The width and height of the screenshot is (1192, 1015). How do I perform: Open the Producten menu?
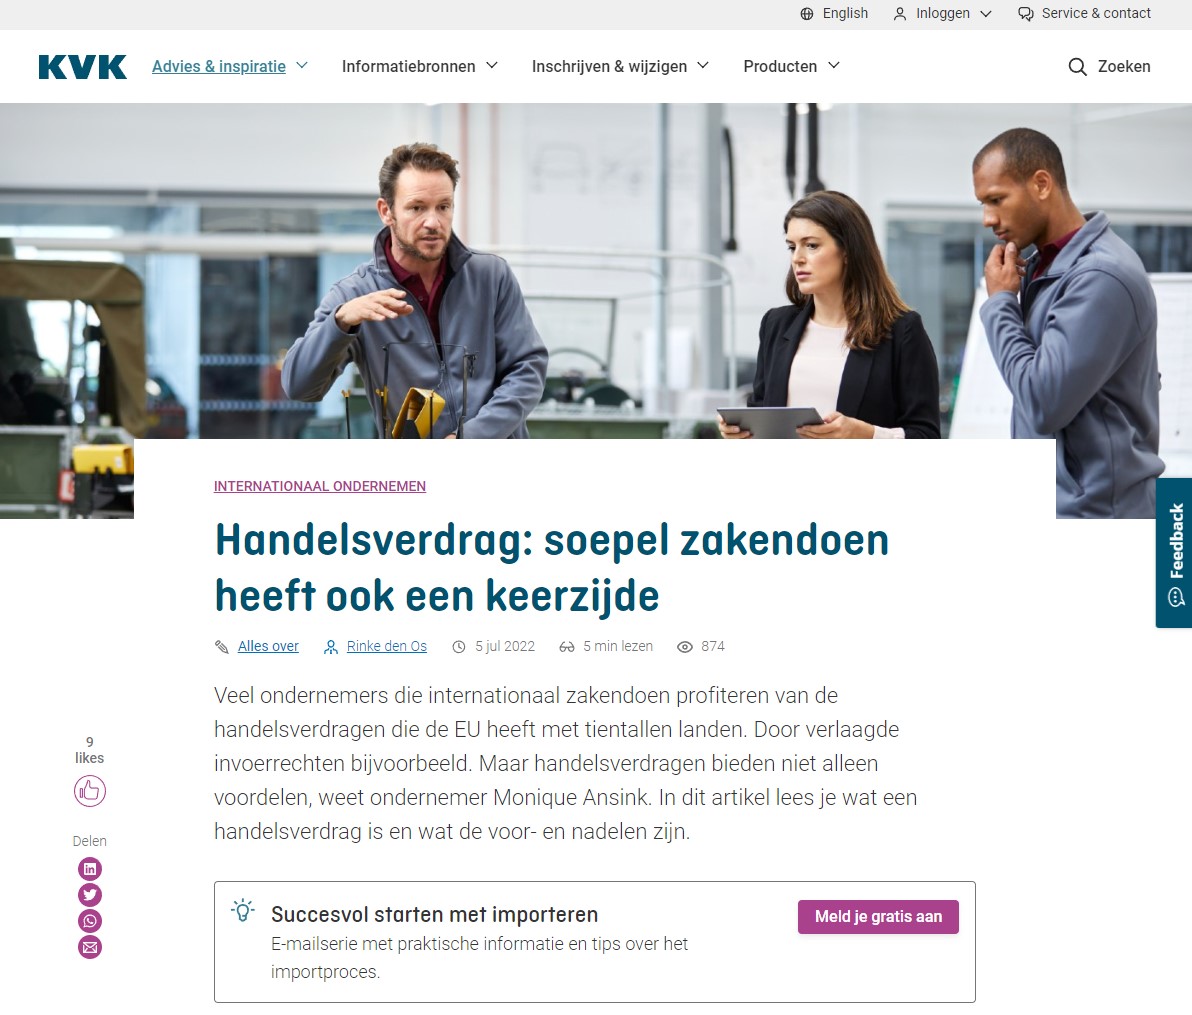tap(791, 66)
